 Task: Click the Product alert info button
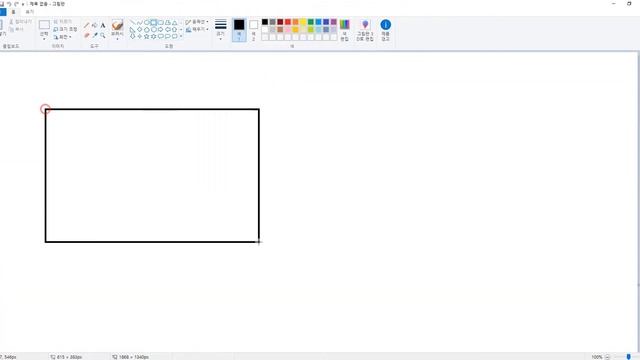point(385,29)
